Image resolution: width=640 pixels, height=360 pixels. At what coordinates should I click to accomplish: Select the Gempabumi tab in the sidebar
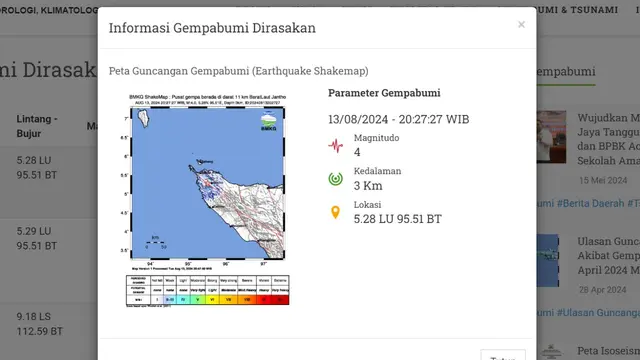tap(566, 71)
